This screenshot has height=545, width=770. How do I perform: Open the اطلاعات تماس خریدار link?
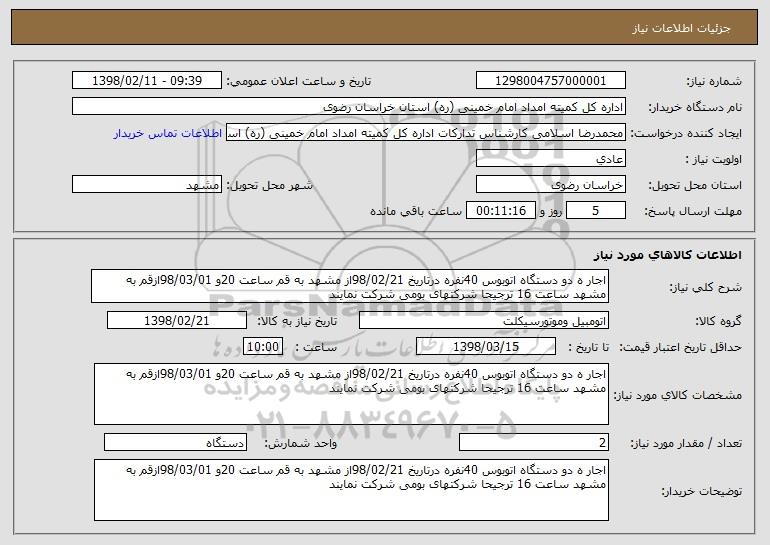[167, 134]
